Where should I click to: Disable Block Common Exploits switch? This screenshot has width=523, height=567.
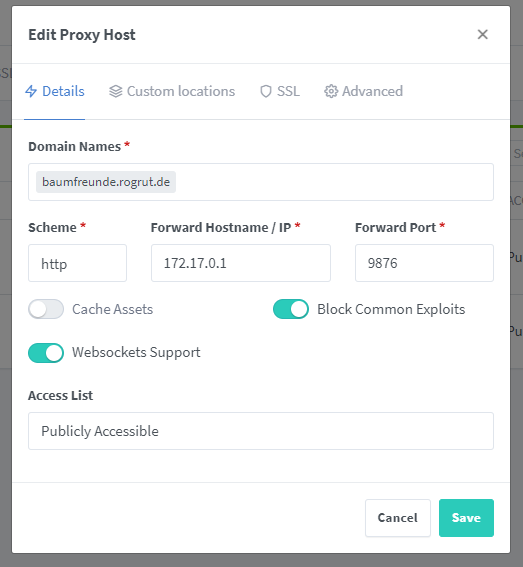click(x=291, y=309)
